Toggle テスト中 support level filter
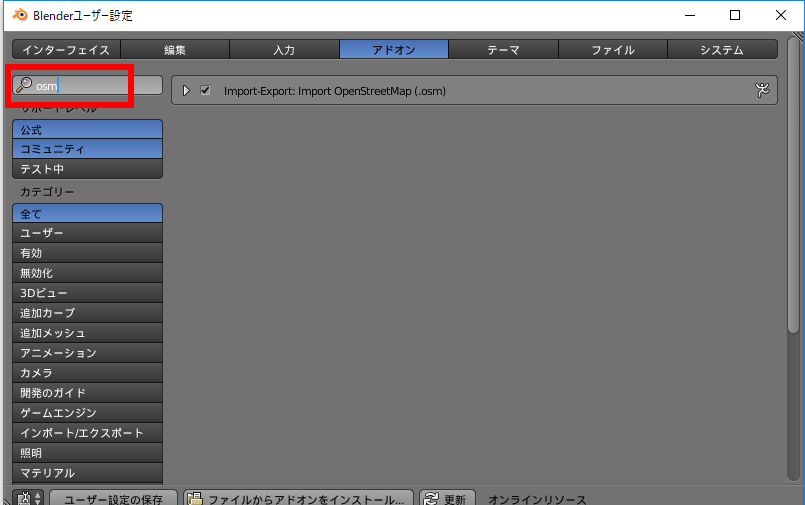This screenshot has height=505, width=805. click(87, 169)
